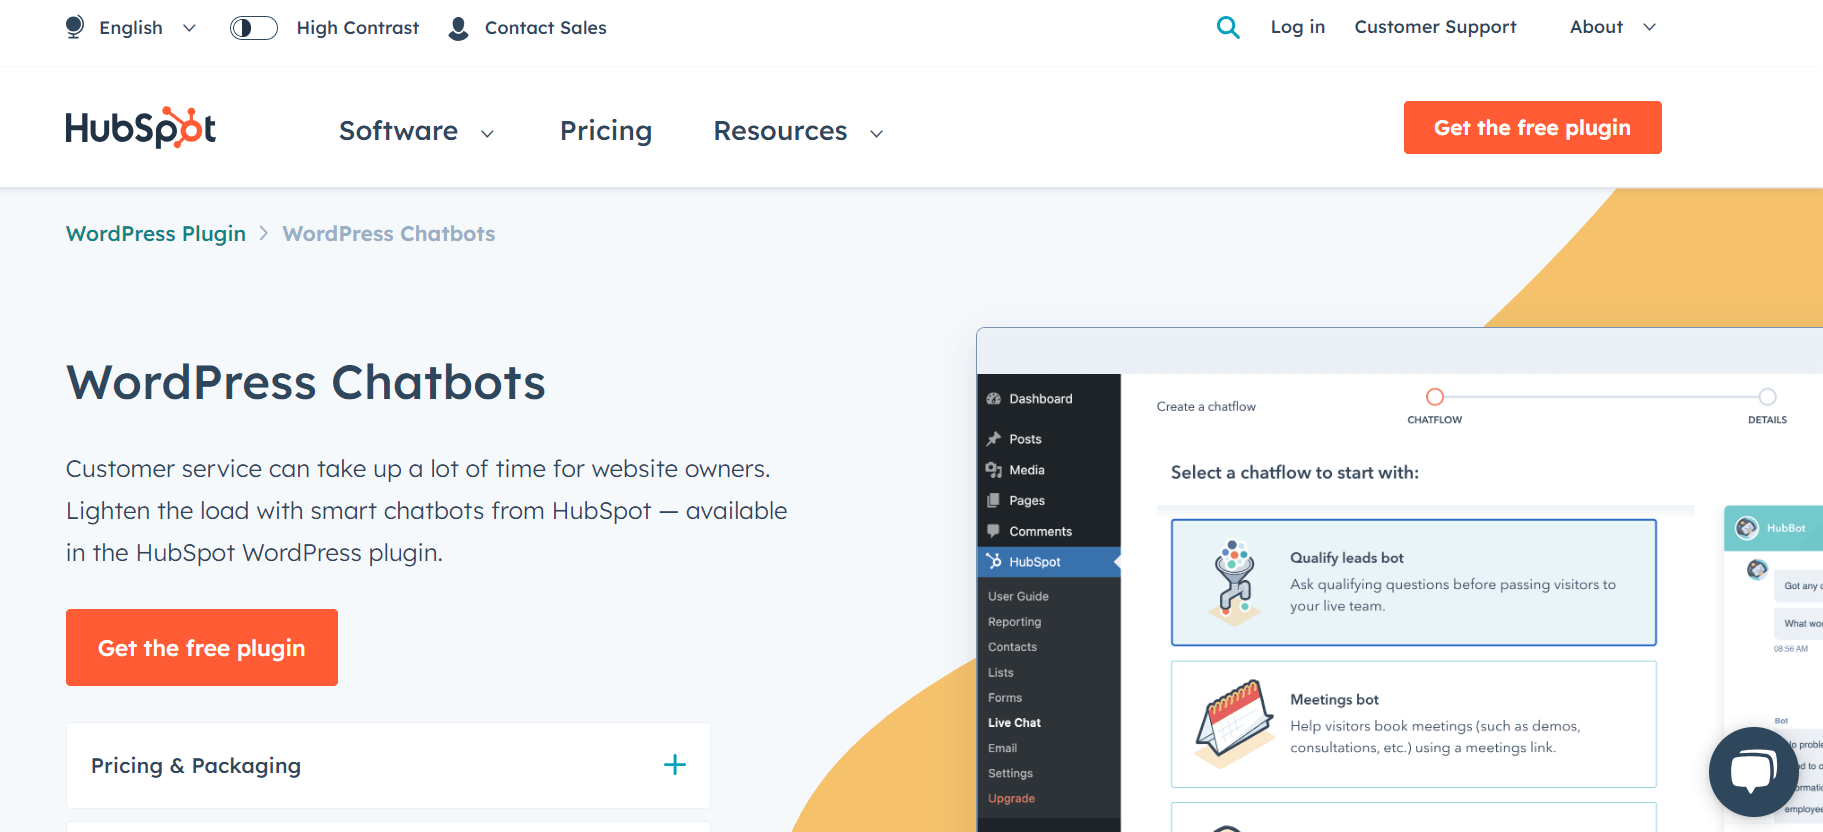This screenshot has height=832, width=1823.
Task: Open Email submenu item
Action: (x=1002, y=748)
